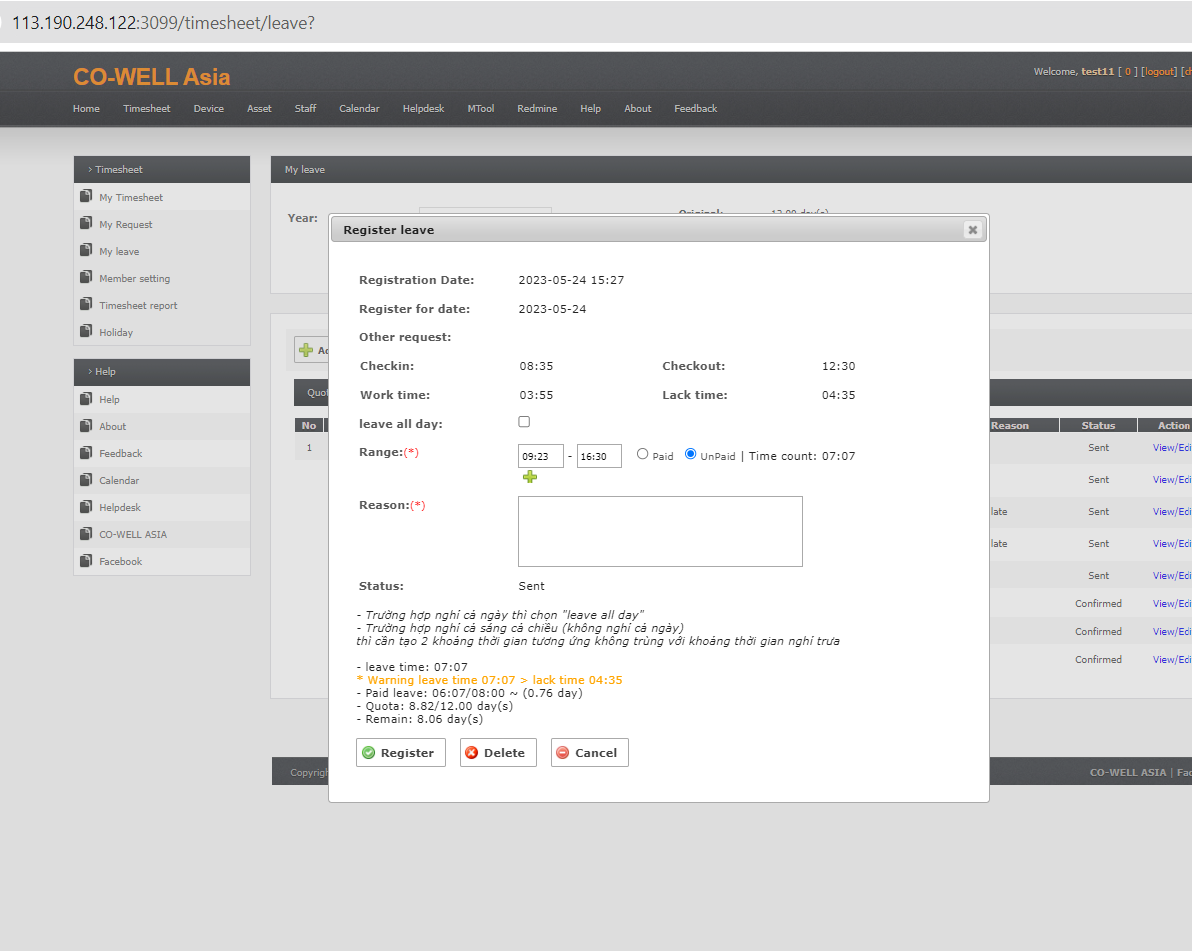The image size is (1192, 951).
Task: Click document icon beside Timesheet report
Action: point(86,304)
